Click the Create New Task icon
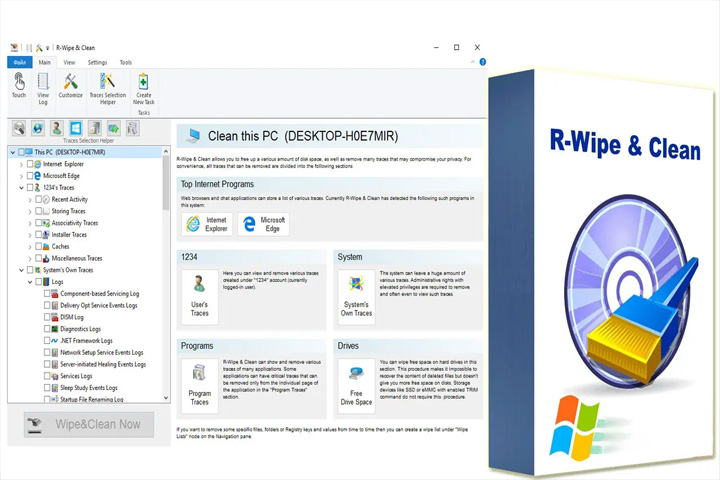 [143, 89]
